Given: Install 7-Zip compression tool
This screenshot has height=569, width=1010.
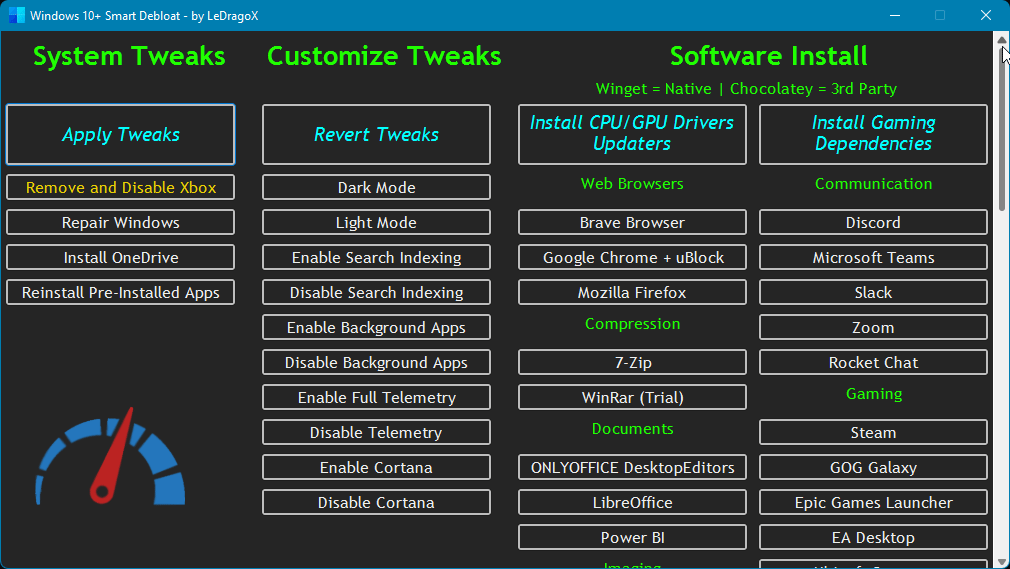Looking at the screenshot, I should point(632,362).
